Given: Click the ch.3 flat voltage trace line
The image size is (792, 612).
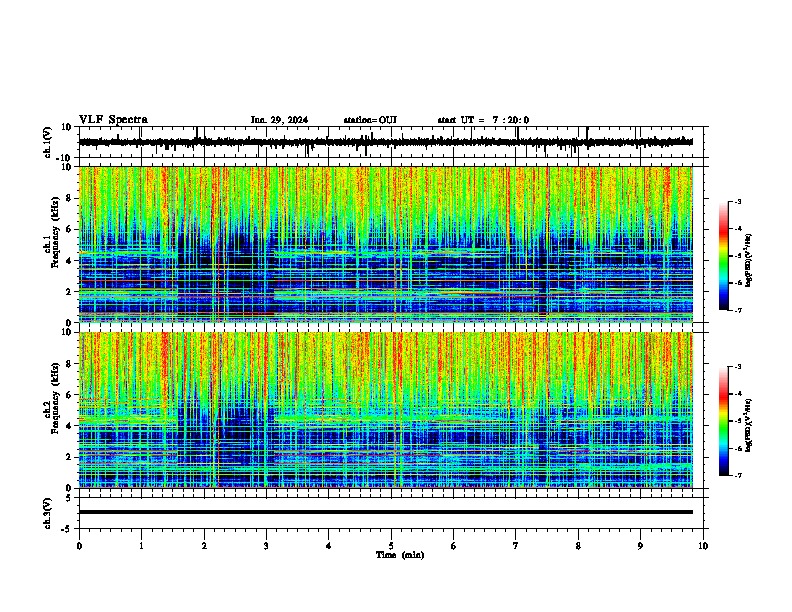Looking at the screenshot, I should pos(386,512).
